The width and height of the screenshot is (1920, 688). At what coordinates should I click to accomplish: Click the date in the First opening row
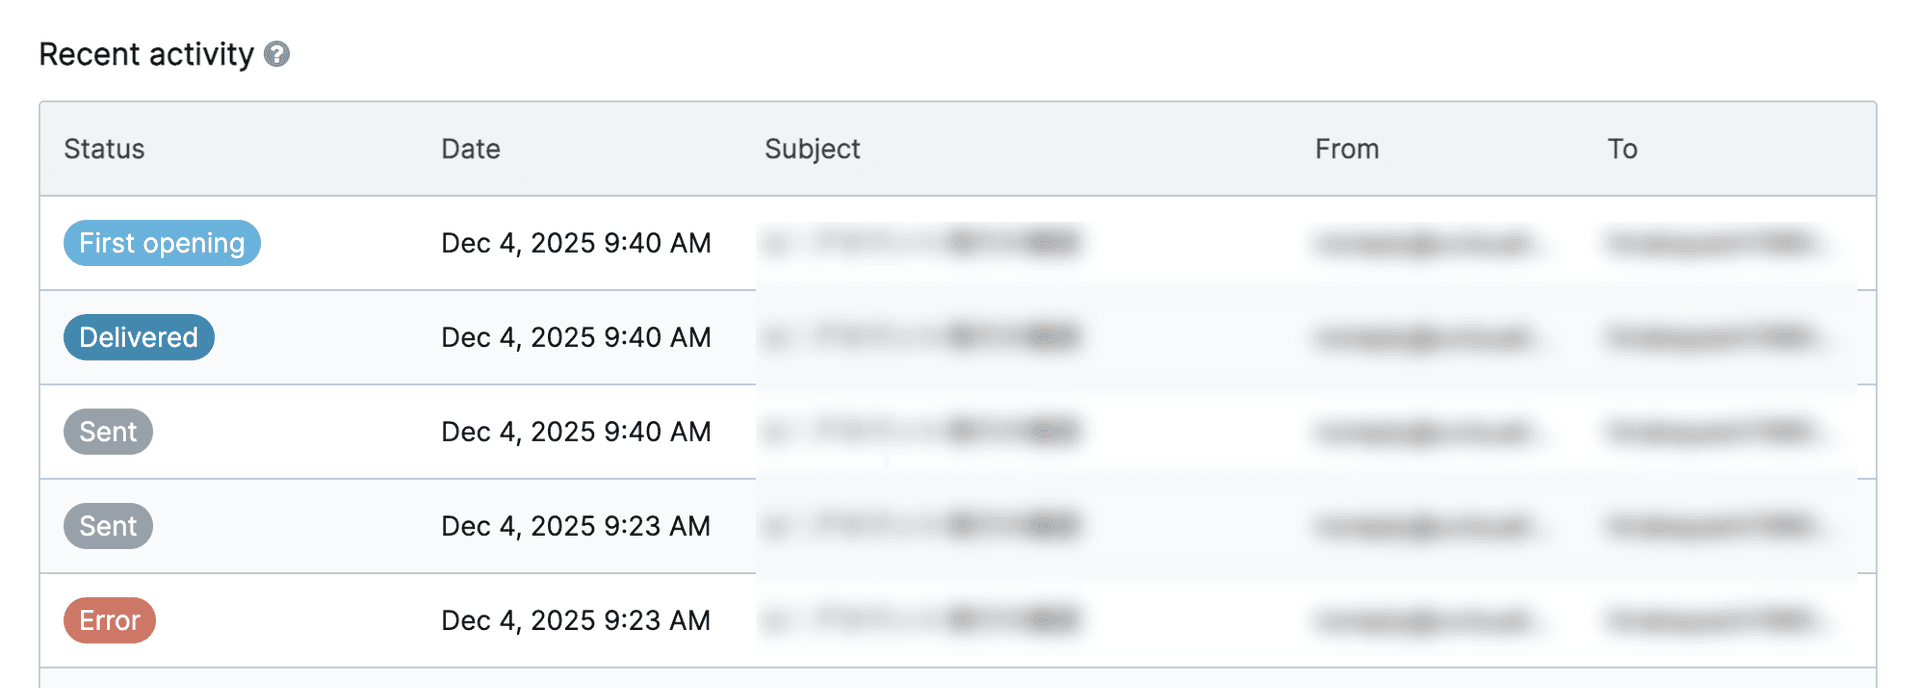pos(576,243)
